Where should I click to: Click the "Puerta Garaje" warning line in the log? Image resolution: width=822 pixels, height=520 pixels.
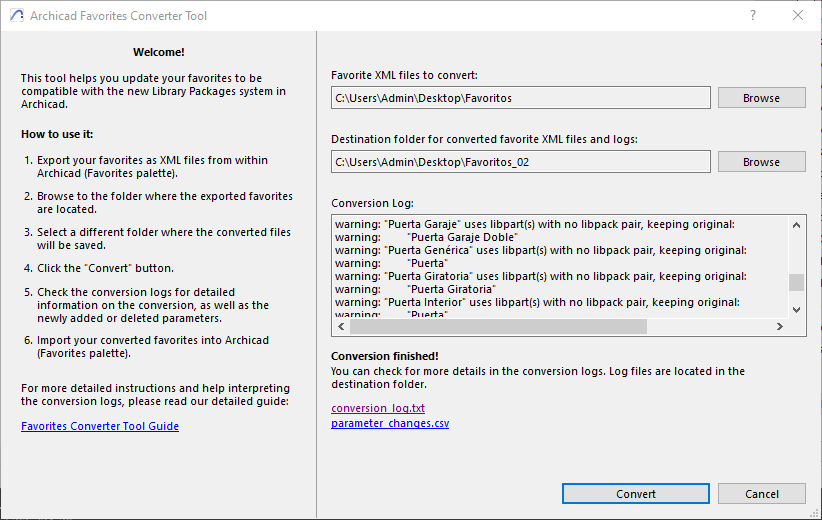(535, 224)
